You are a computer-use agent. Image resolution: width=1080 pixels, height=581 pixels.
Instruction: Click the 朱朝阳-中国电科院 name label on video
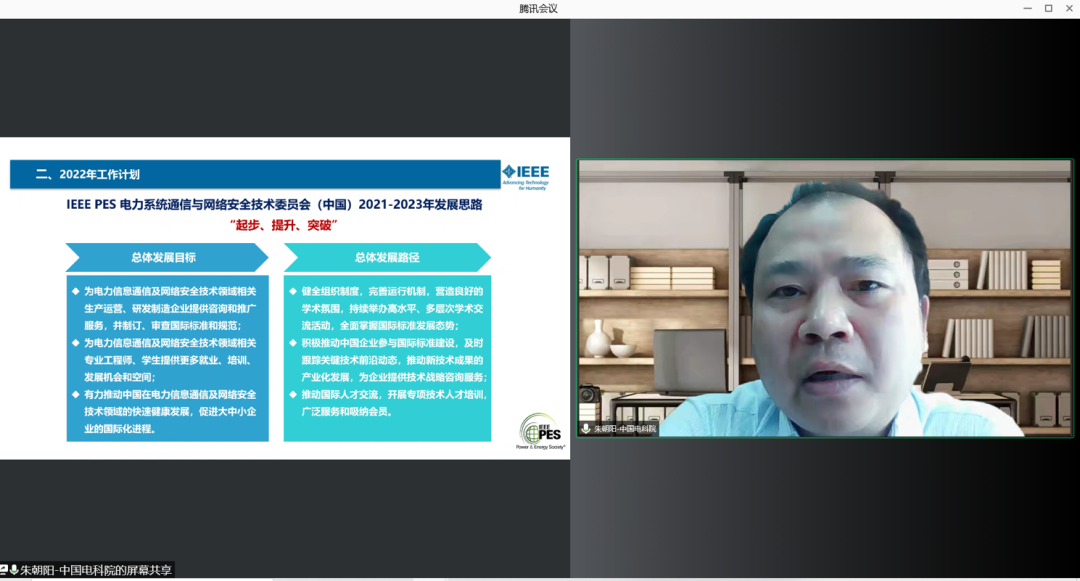point(625,429)
